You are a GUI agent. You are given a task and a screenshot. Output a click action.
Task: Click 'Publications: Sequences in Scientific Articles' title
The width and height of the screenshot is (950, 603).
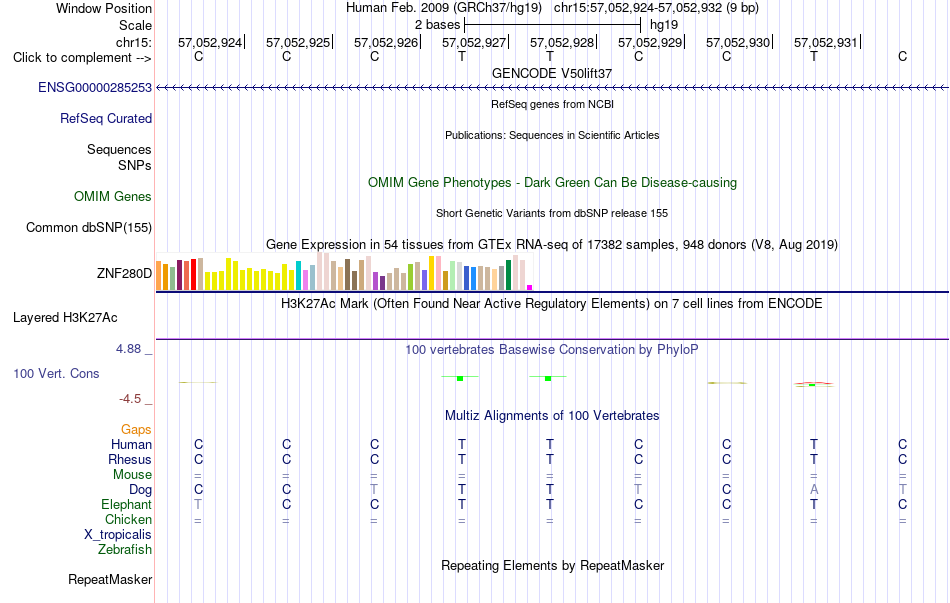[552, 135]
